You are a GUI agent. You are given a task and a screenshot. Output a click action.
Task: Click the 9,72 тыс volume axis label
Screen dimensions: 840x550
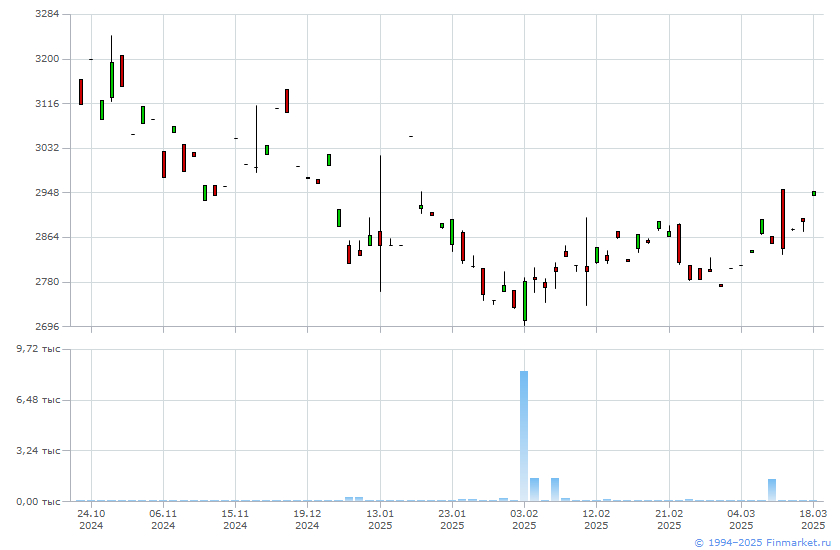[x=39, y=349]
